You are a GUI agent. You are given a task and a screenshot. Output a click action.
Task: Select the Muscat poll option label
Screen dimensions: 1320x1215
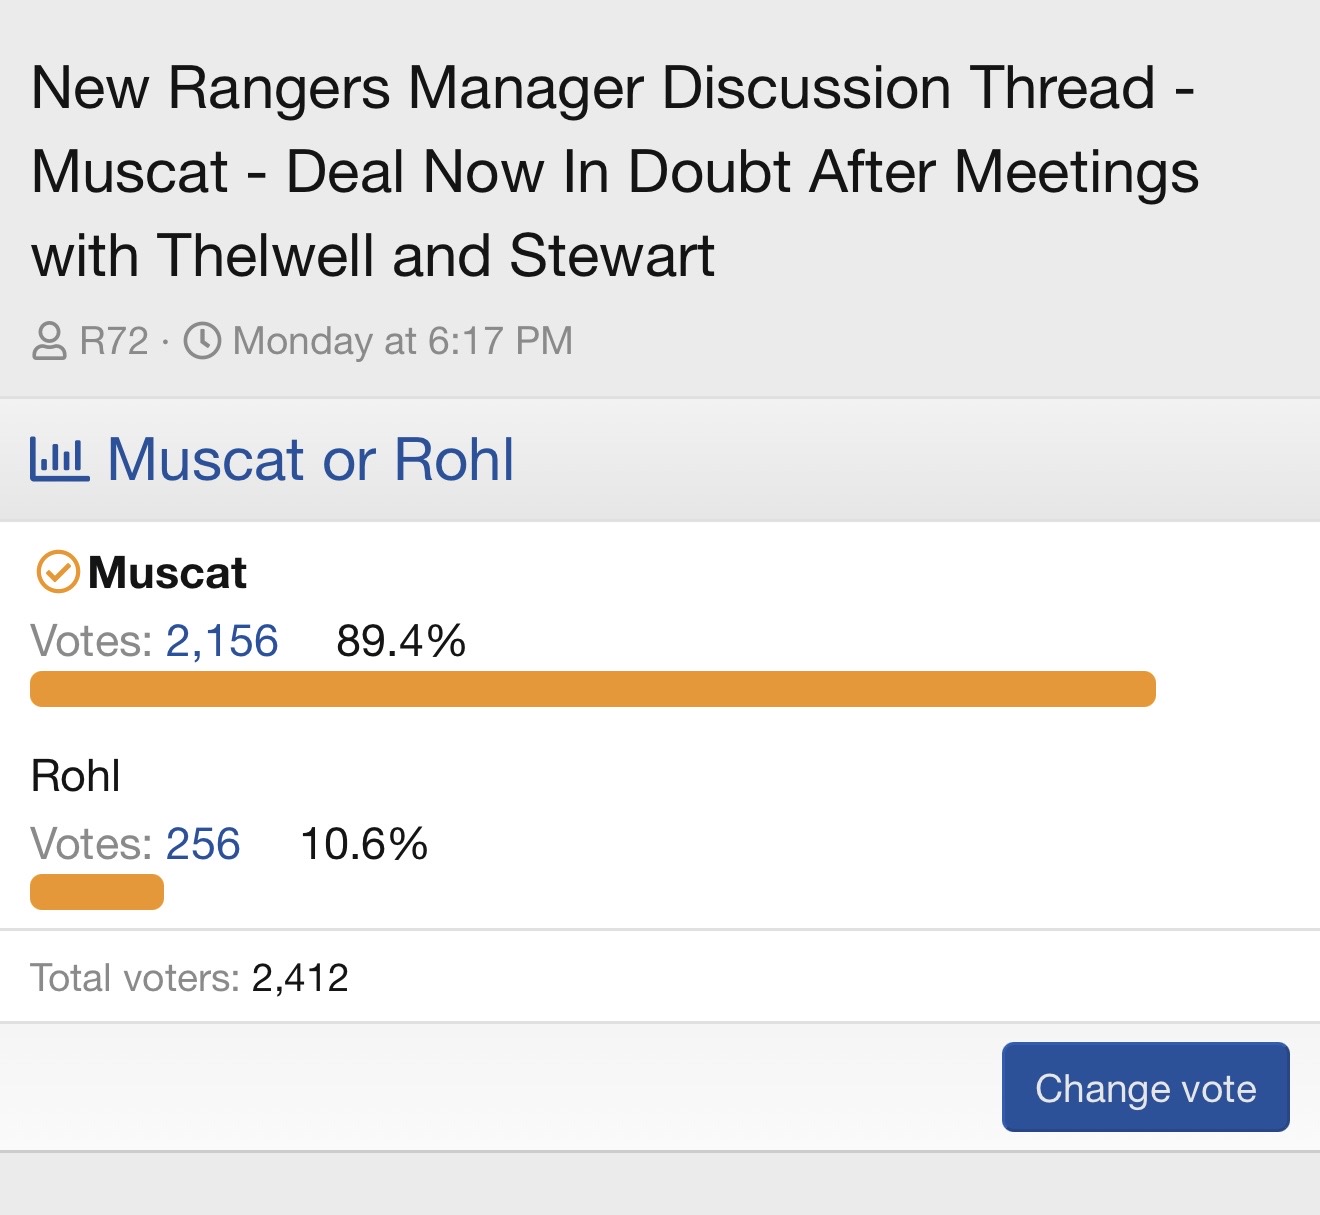point(167,573)
